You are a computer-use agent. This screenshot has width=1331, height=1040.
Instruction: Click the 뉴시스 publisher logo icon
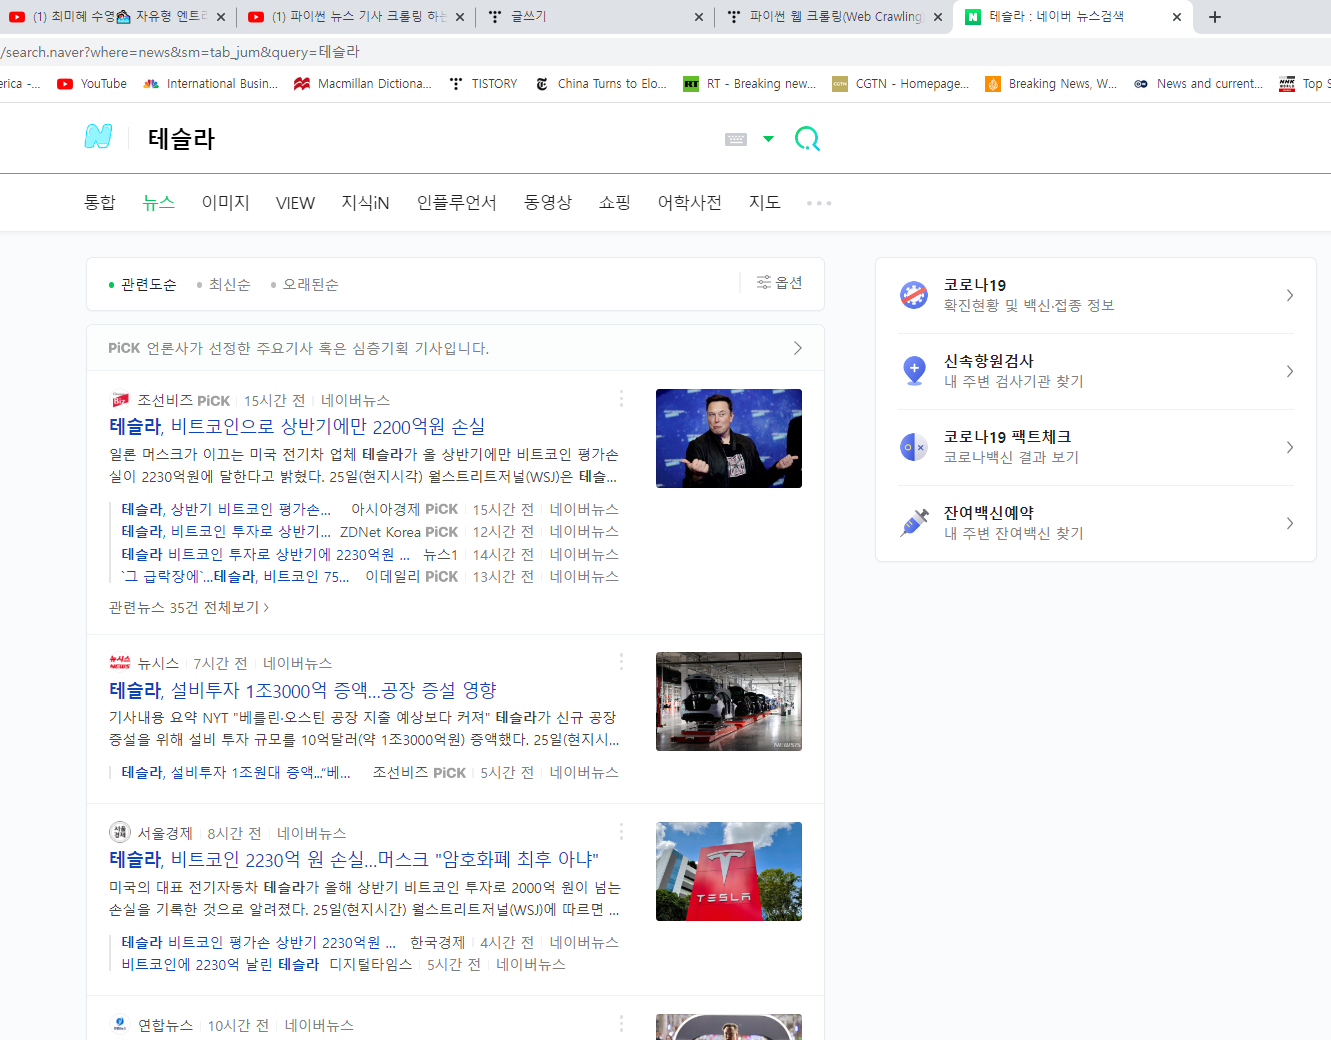pos(120,663)
